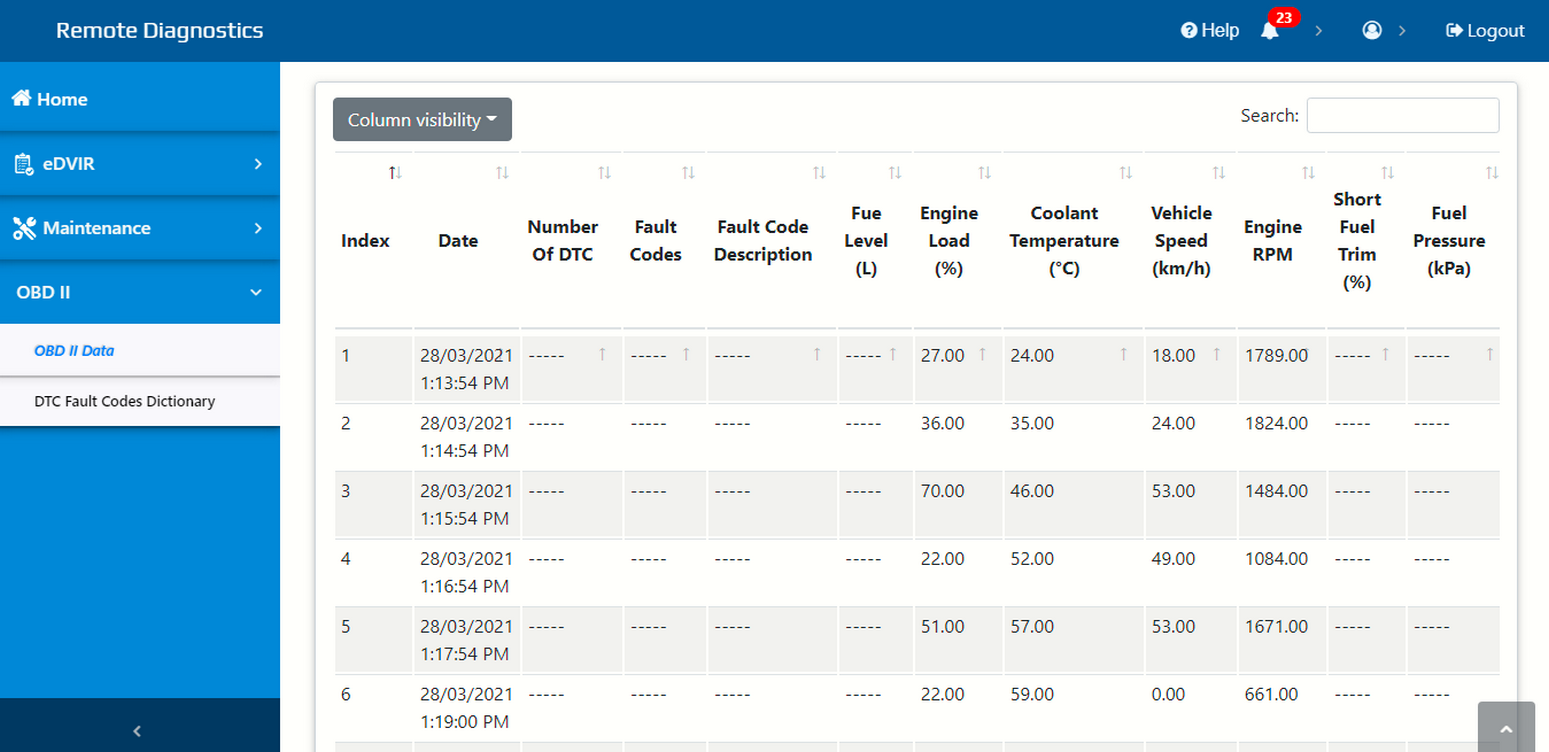Sort by Vehicle Speed column arrows
Viewport: 1549px width, 752px height.
[1218, 173]
